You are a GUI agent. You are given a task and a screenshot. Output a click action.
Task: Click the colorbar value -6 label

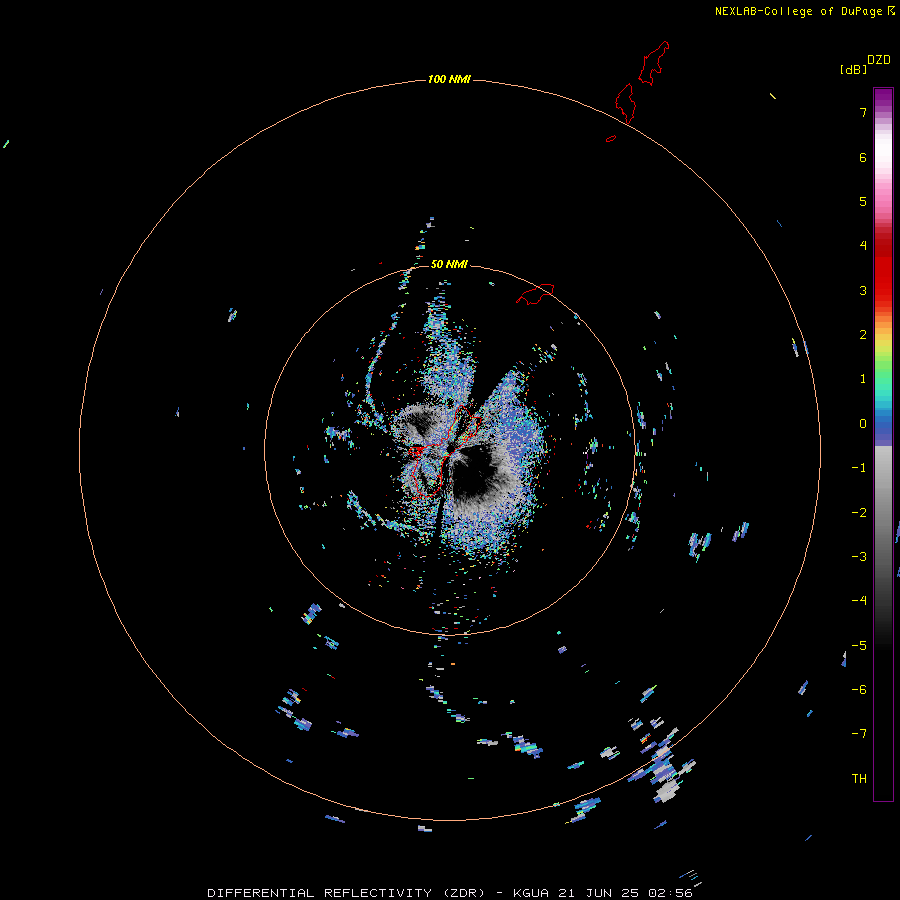[859, 690]
